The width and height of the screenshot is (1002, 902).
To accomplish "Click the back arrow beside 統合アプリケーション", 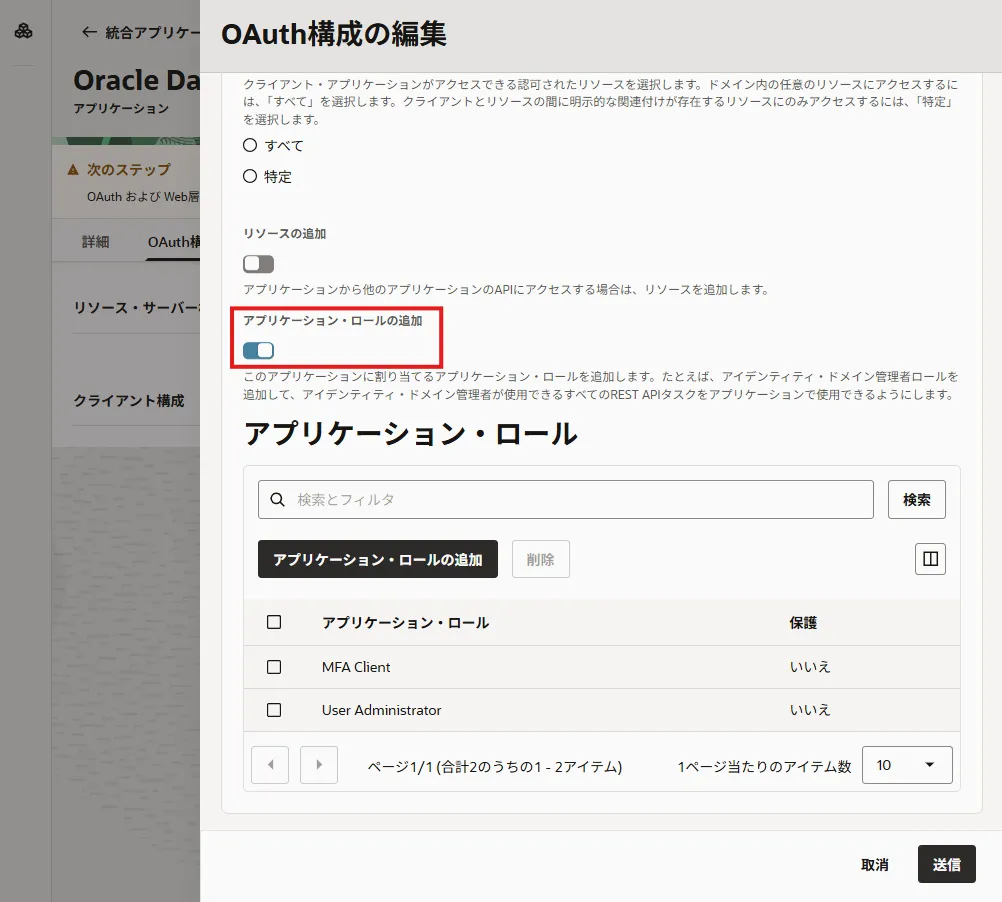I will click(x=89, y=31).
